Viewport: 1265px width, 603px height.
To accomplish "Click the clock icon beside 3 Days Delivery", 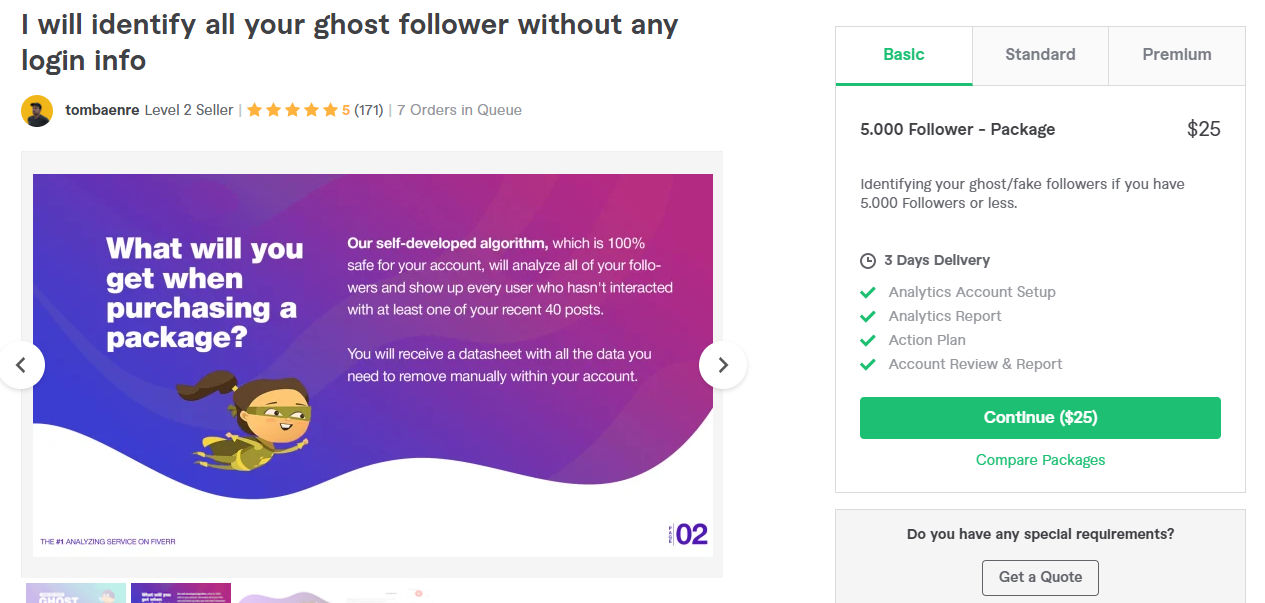I will point(868,261).
